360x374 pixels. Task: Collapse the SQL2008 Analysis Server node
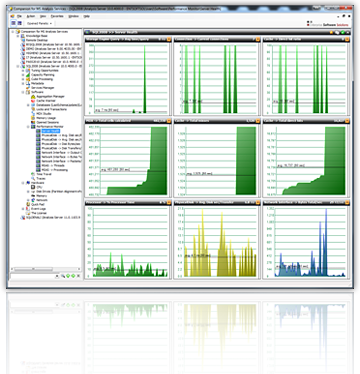[x=18, y=66]
